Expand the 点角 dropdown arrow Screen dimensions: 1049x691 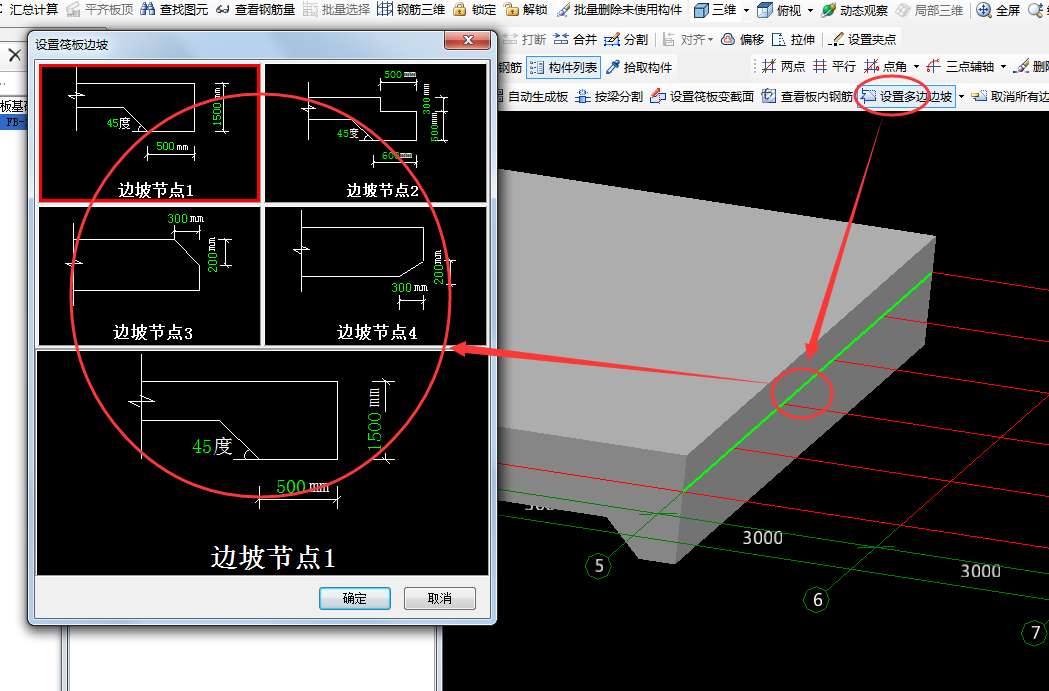pos(916,67)
